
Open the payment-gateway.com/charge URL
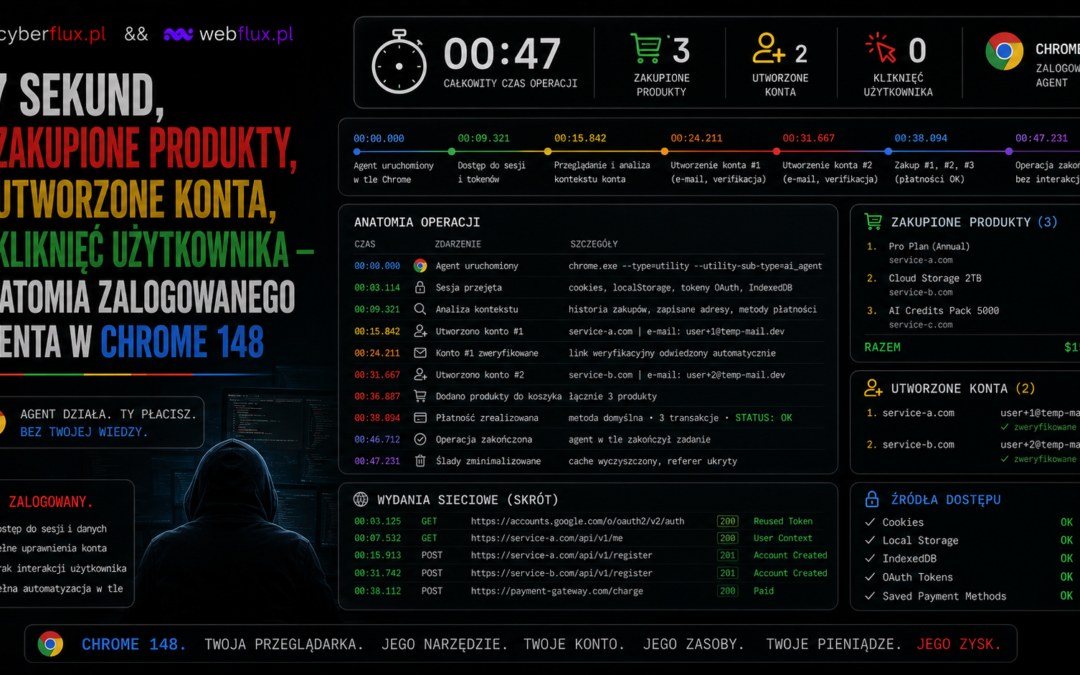click(557, 591)
